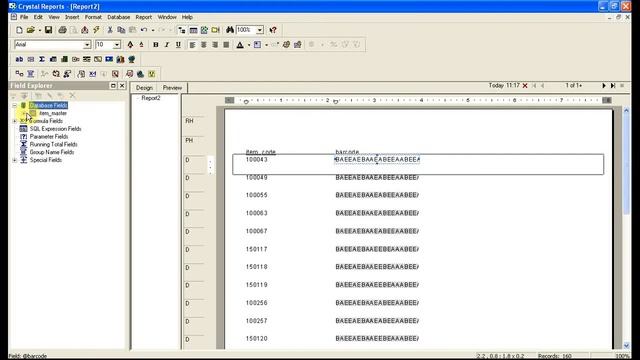Open the Database menu
The height and width of the screenshot is (360, 640).
tap(118, 17)
